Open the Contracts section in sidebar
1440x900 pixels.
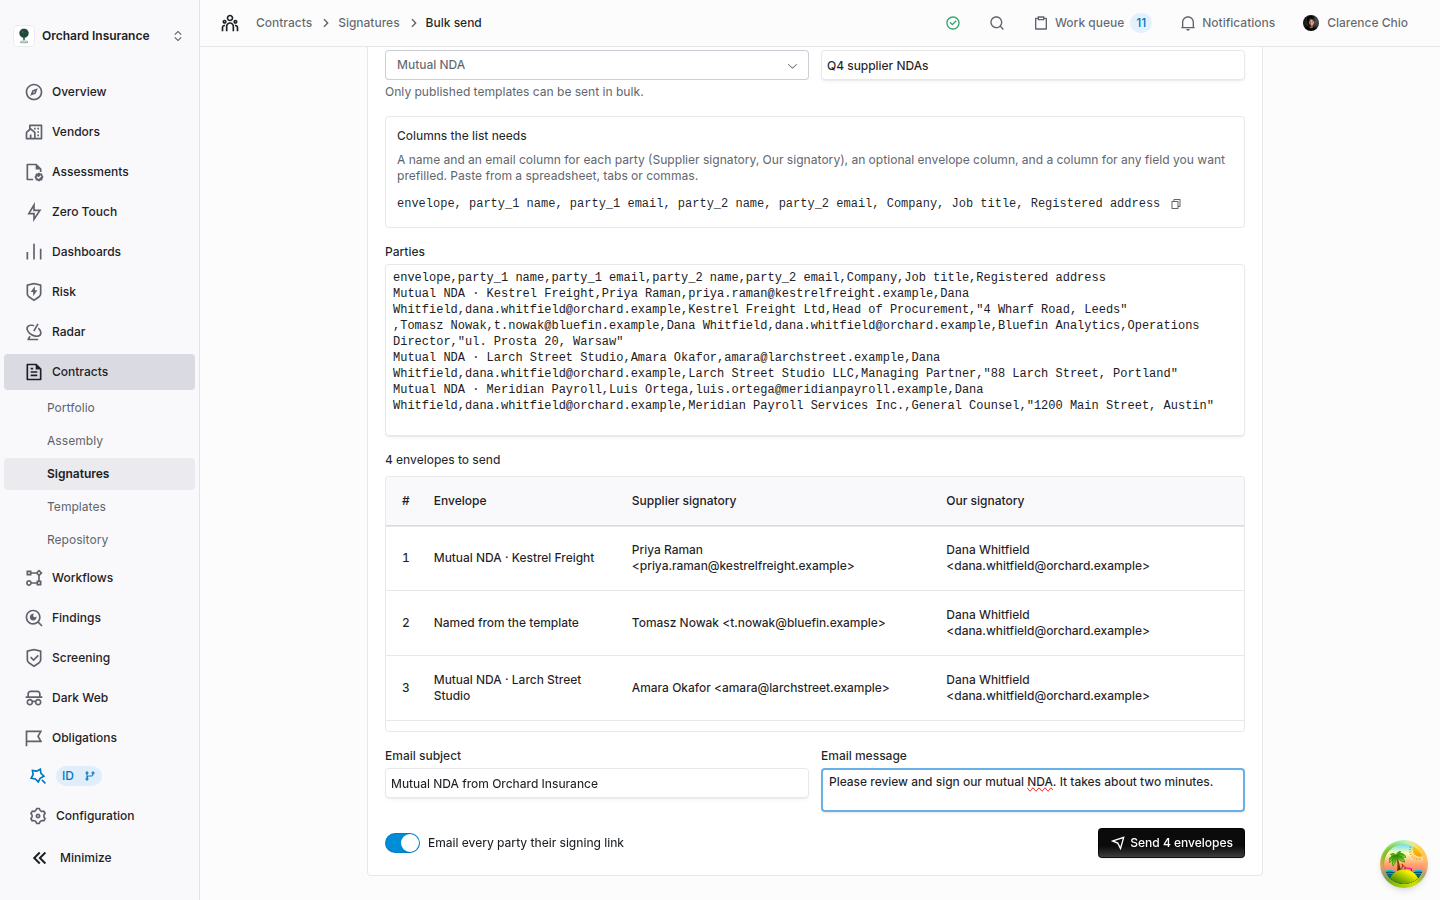[x=99, y=372]
